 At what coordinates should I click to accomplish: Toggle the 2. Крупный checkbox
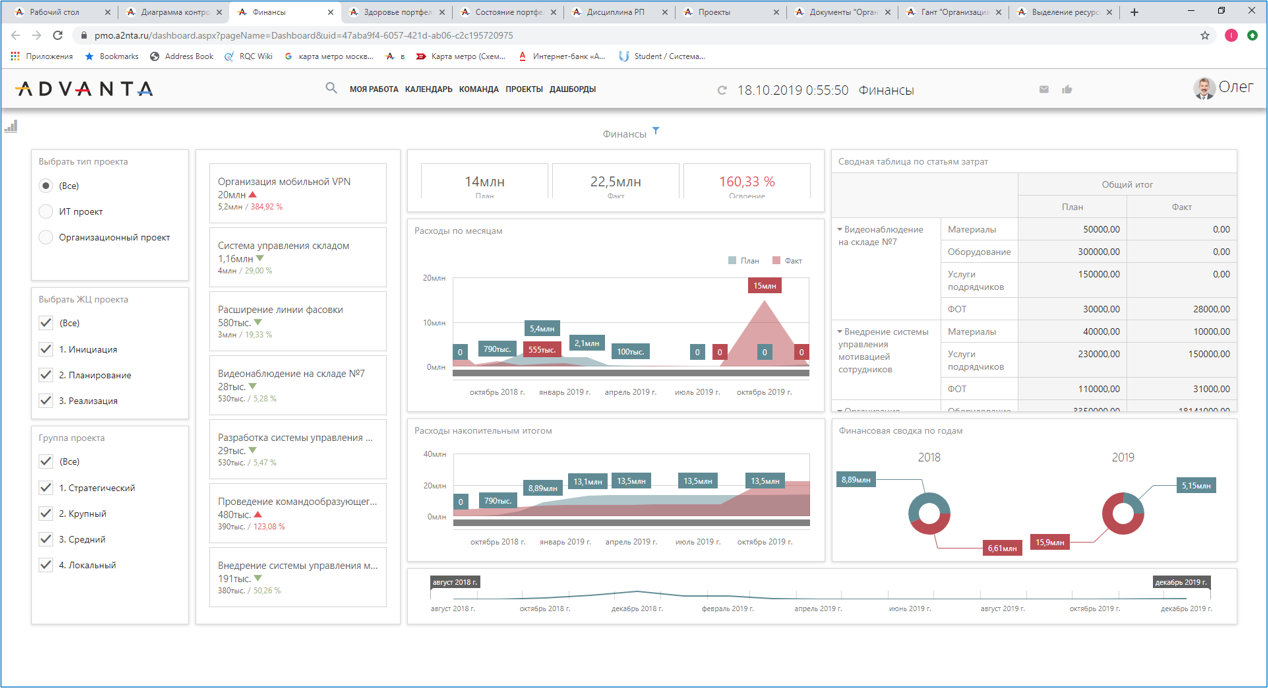click(46, 513)
